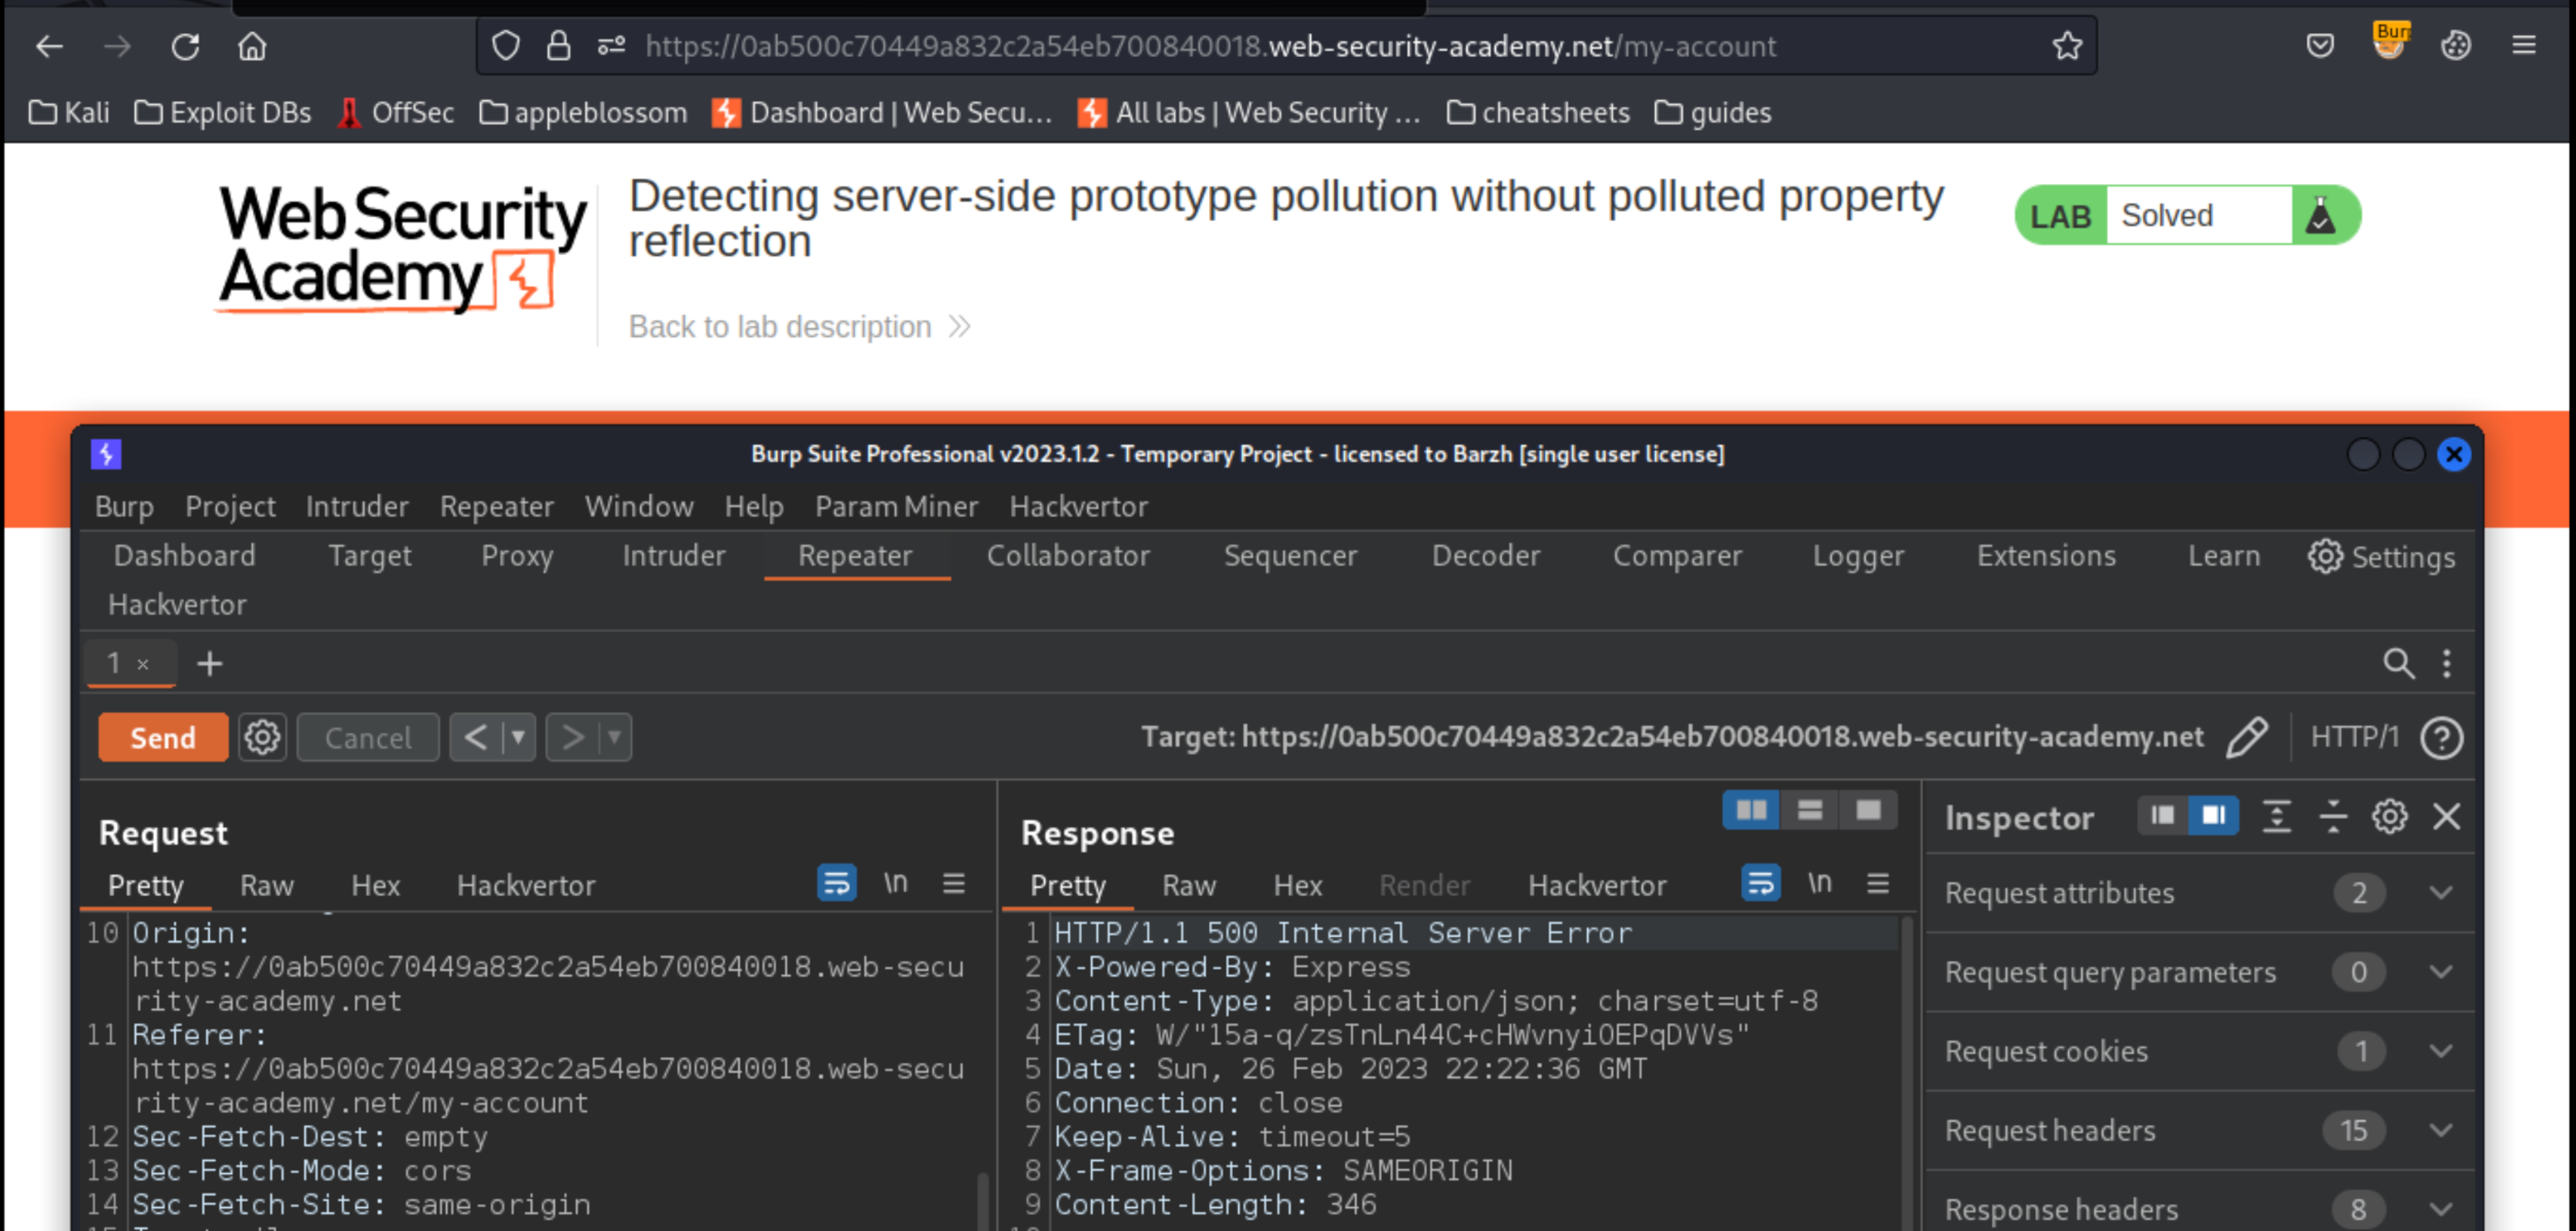Add a new Repeater tab
This screenshot has height=1231, width=2576.
tap(209, 663)
